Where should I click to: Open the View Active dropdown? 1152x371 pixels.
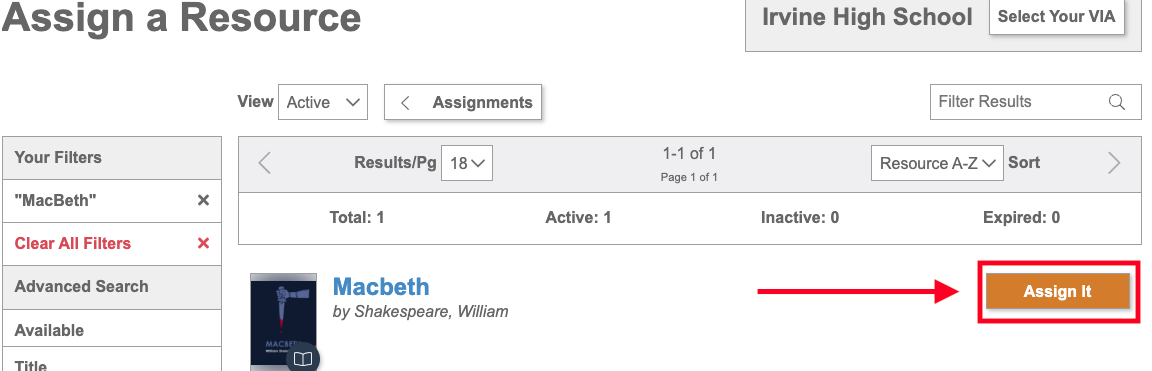[x=323, y=102]
